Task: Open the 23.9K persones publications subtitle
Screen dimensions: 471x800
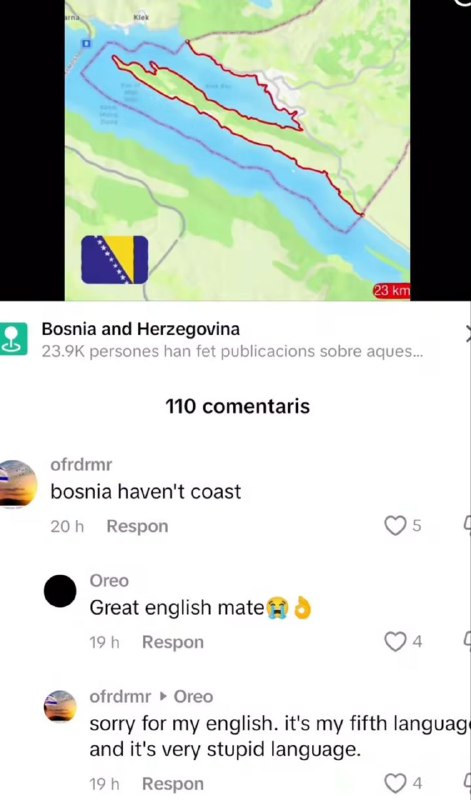Action: tap(232, 352)
